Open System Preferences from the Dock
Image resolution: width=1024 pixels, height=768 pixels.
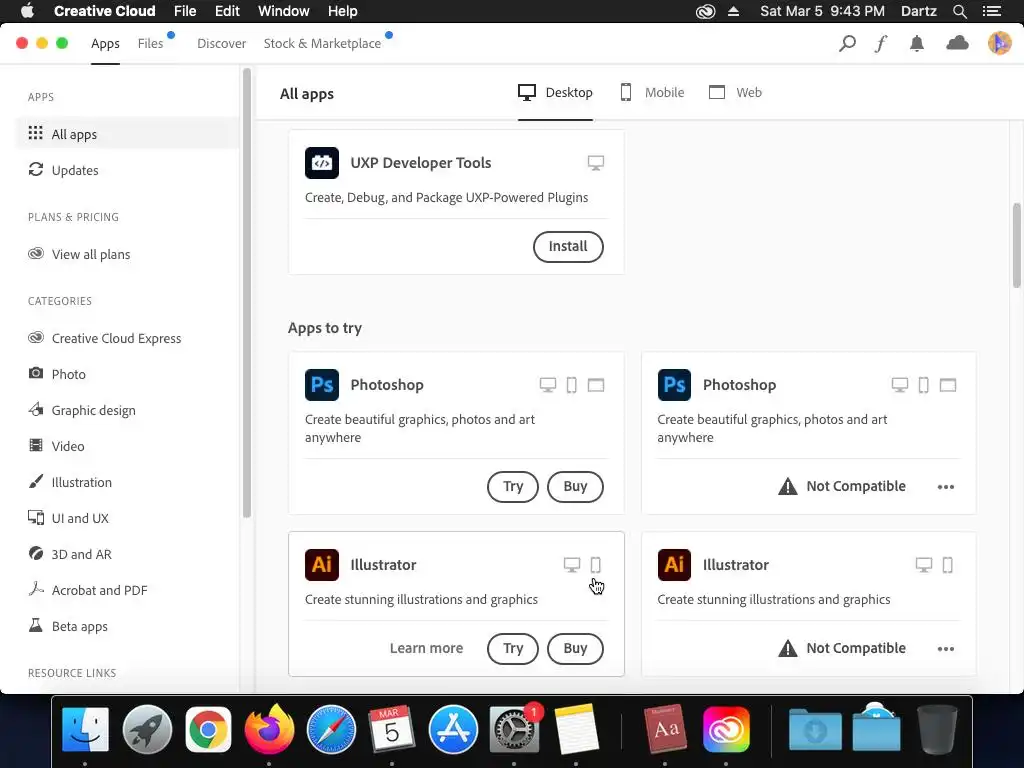point(515,729)
